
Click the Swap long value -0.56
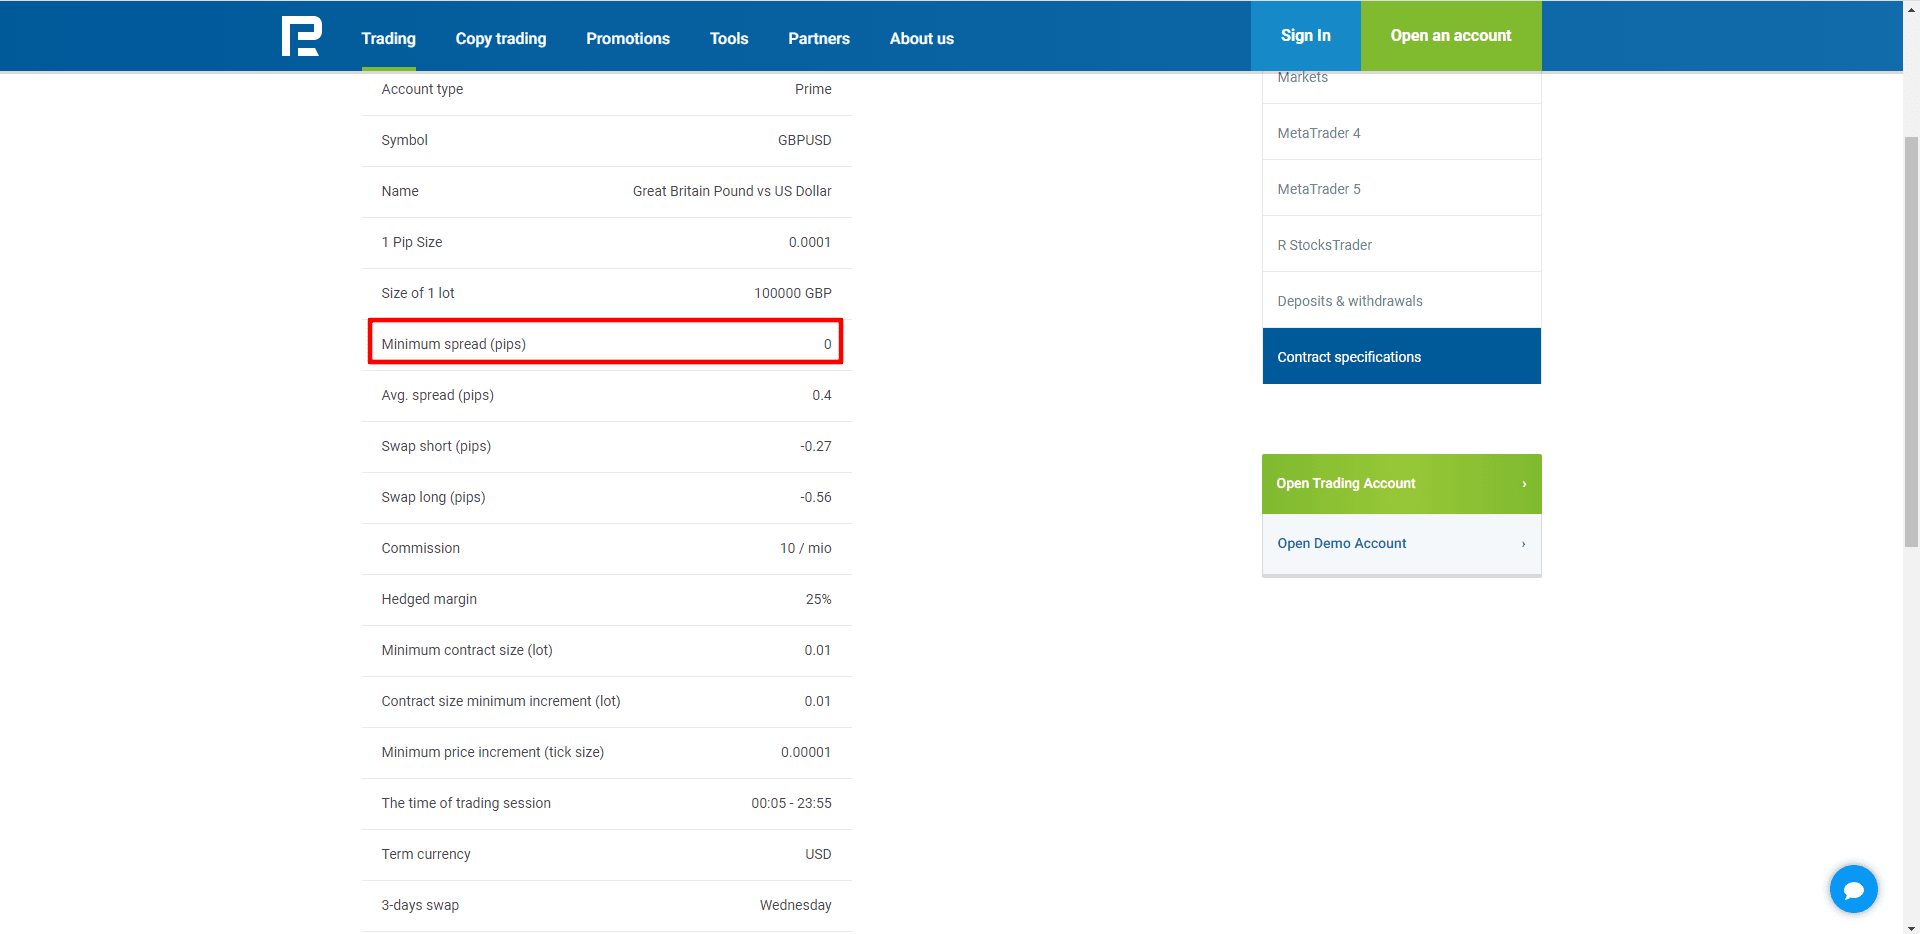pos(816,497)
